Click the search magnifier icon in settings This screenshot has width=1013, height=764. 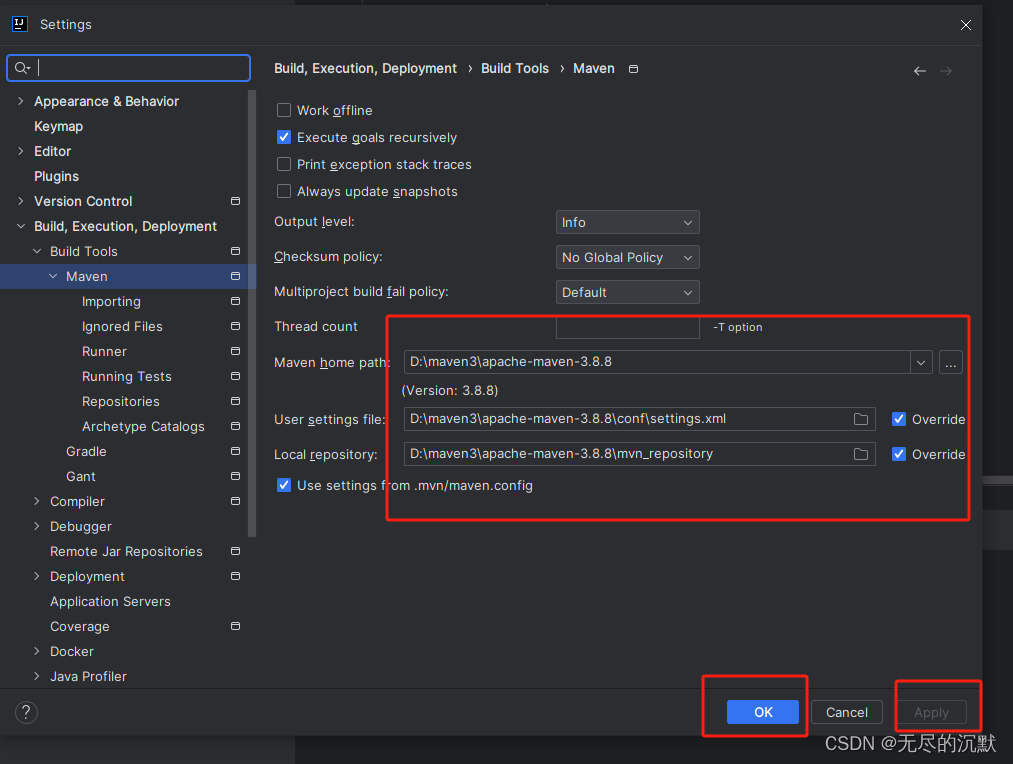[22, 68]
